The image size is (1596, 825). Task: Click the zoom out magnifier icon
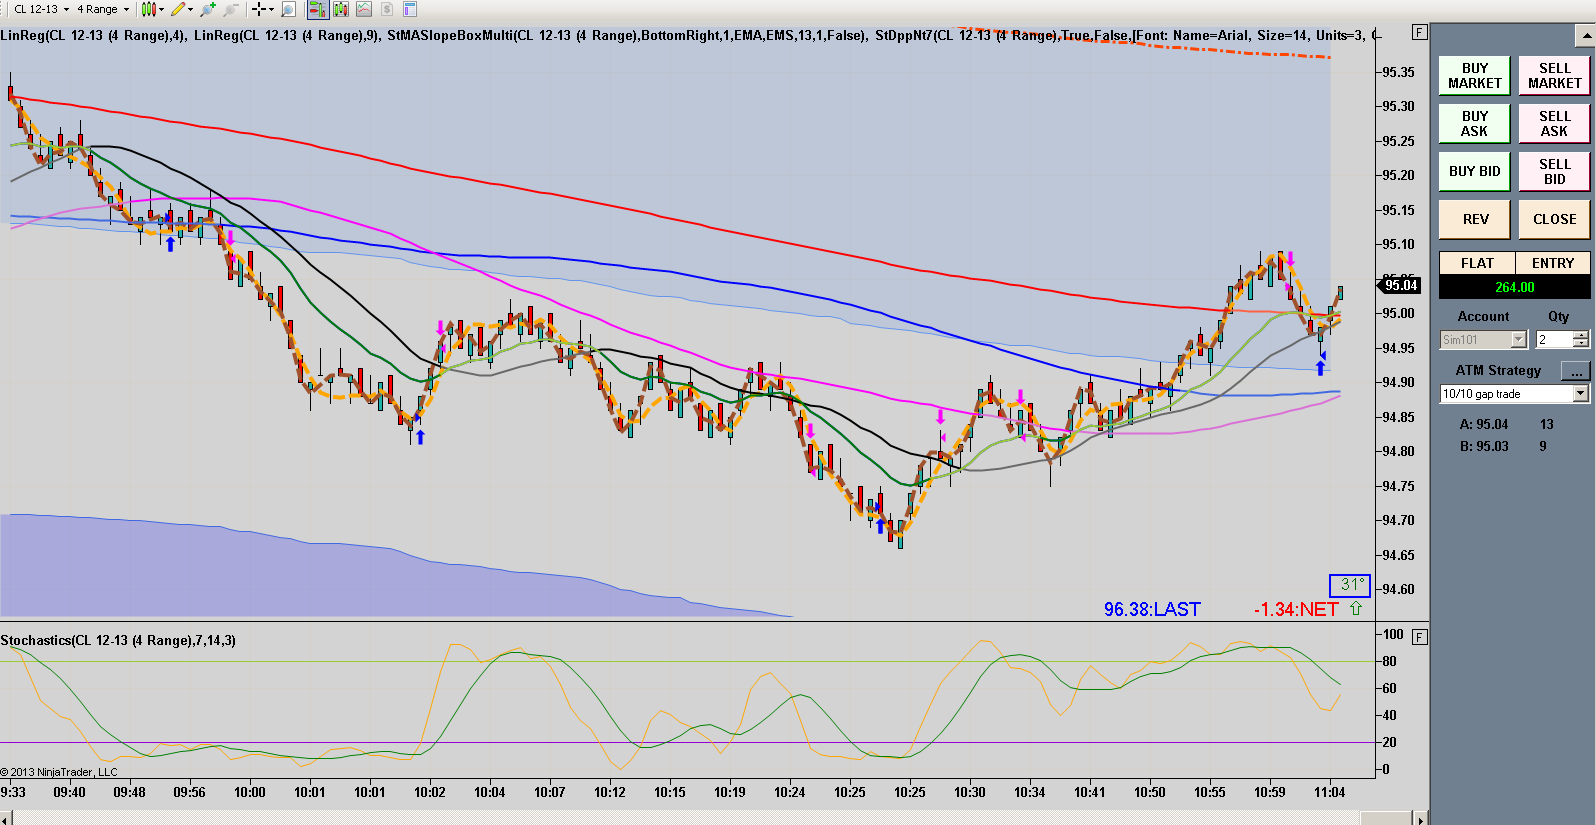coord(230,9)
